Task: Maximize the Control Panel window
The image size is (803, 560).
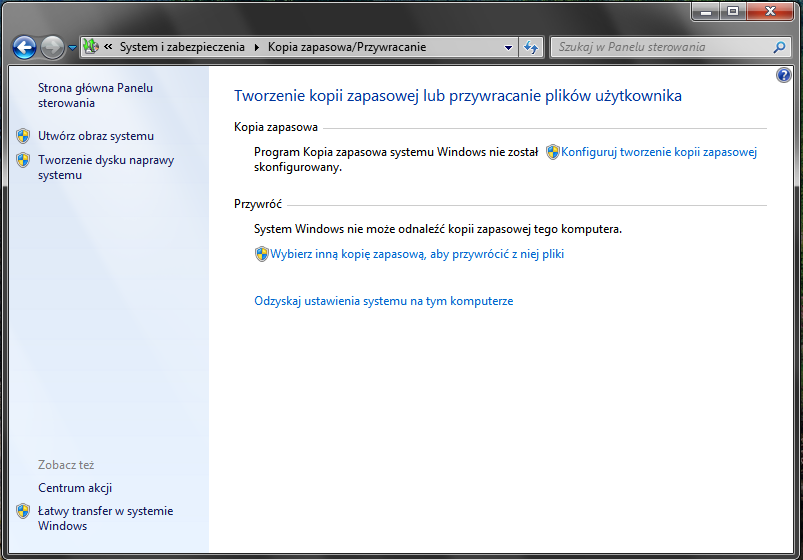Action: (733, 11)
